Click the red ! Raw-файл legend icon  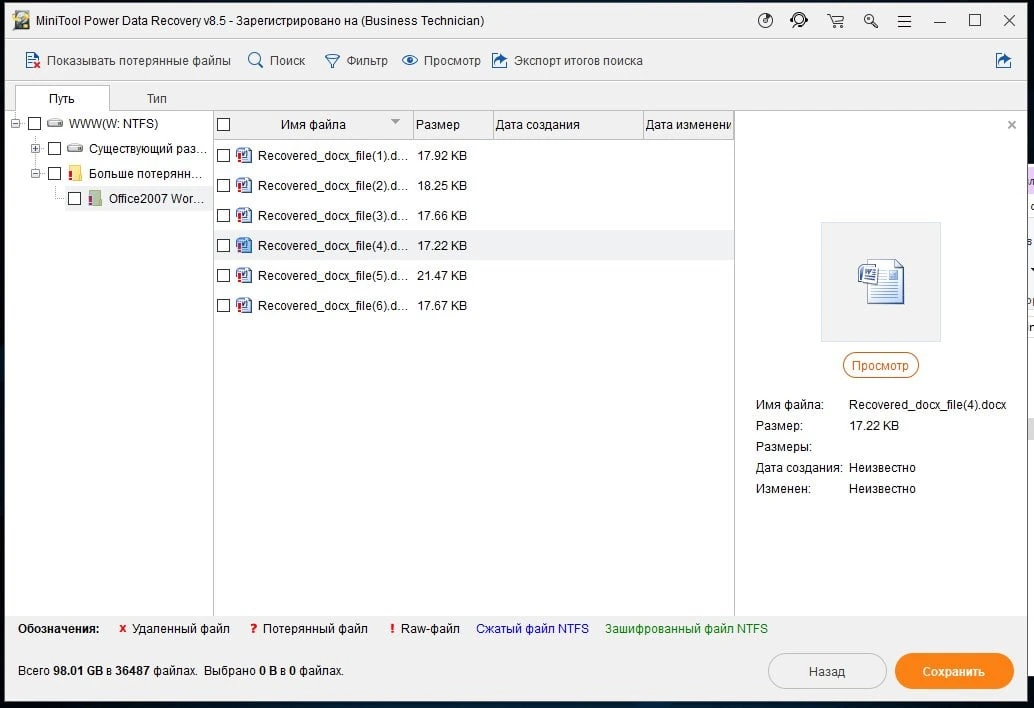click(392, 629)
